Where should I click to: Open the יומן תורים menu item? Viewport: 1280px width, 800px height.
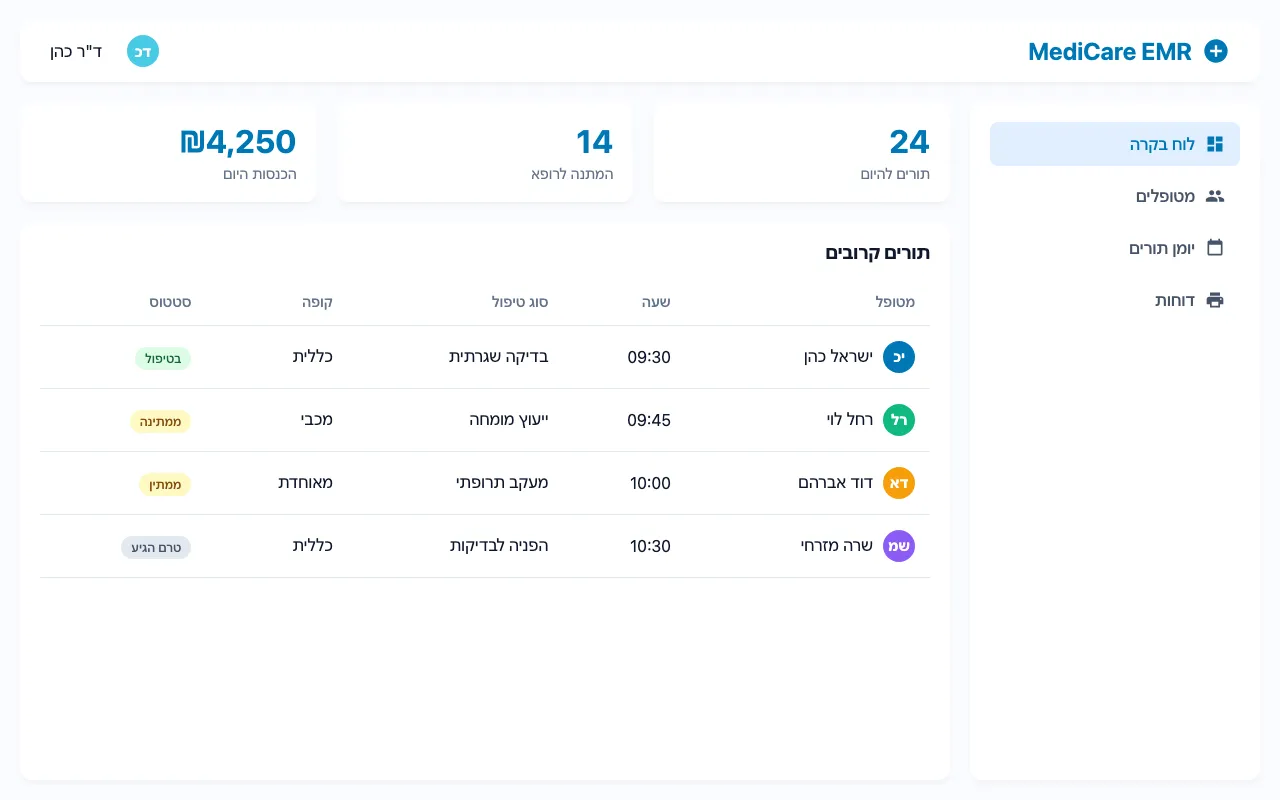tap(1115, 248)
